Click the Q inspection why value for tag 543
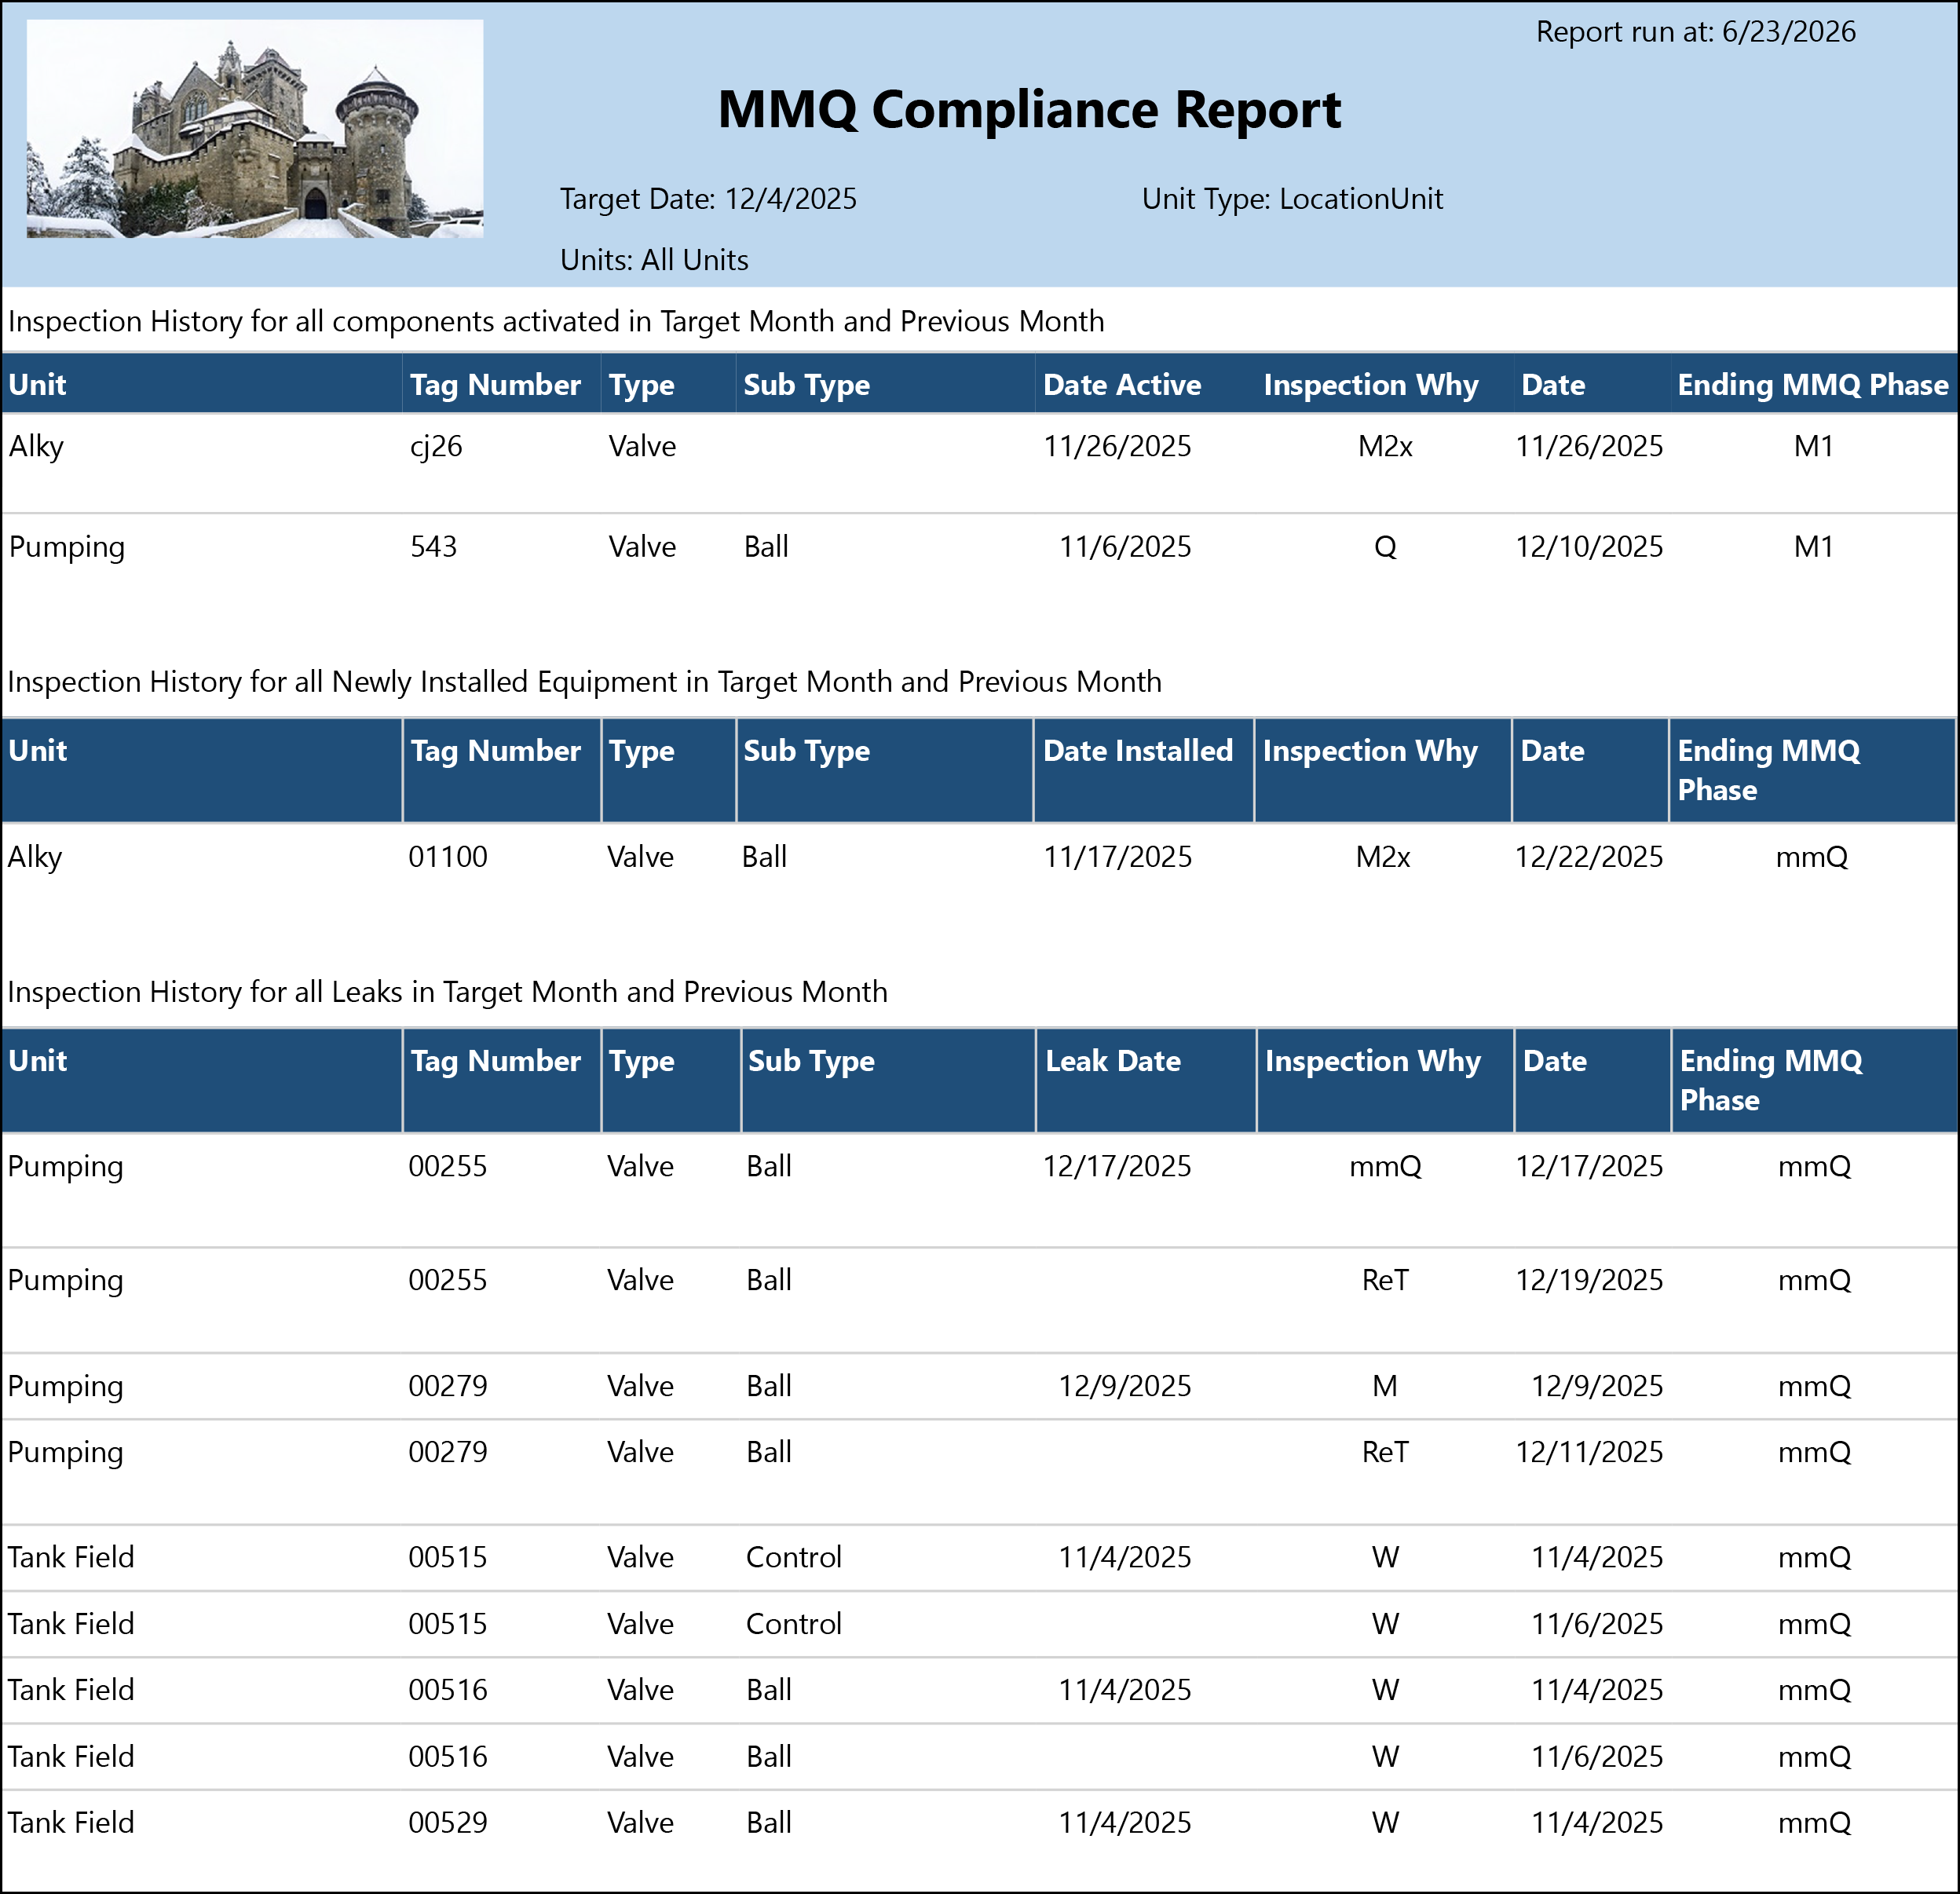The width and height of the screenshot is (1960, 1894). pyautogui.click(x=1385, y=547)
